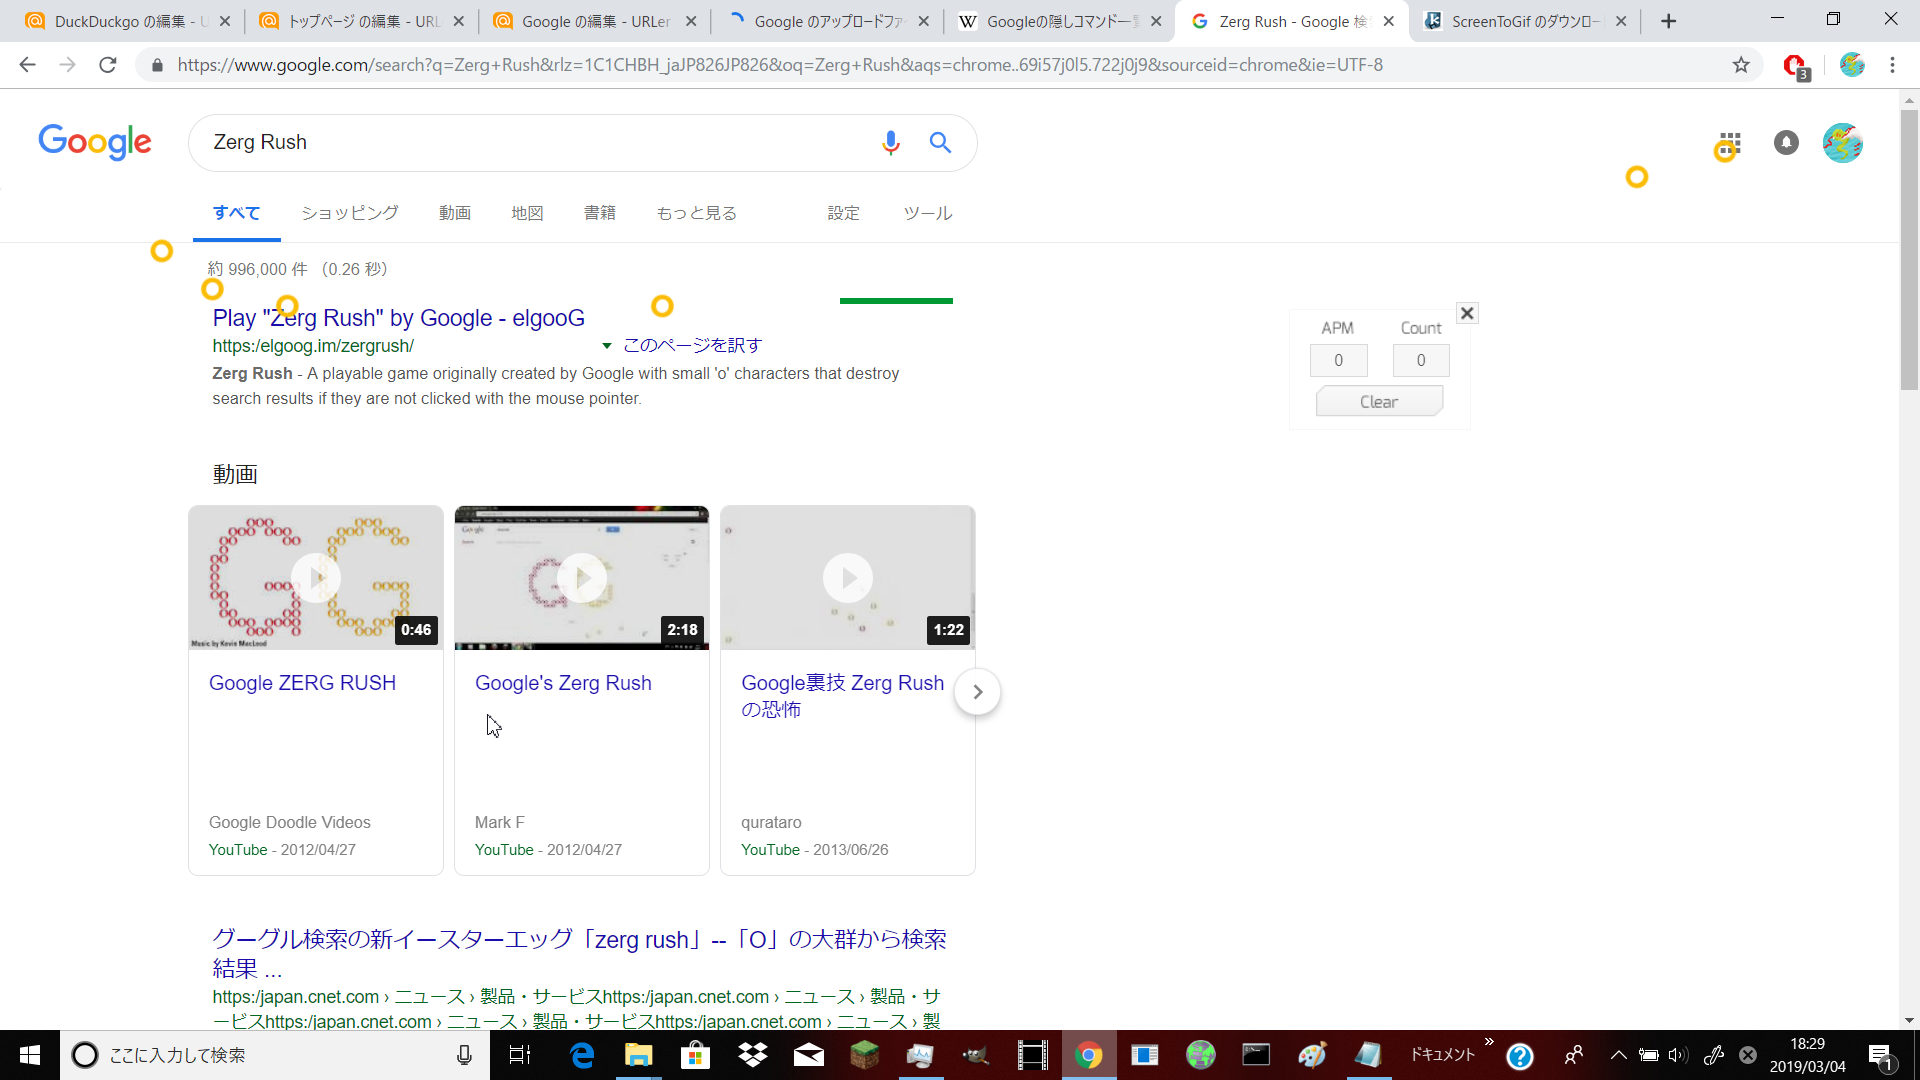Click the red extension icon with badge
Image resolution: width=1920 pixels, height=1080 pixels.
[x=1796, y=66]
